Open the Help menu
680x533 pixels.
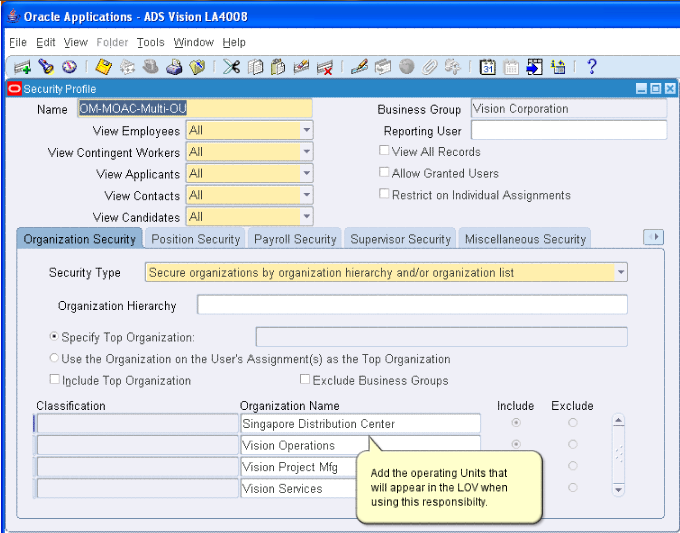[x=234, y=43]
